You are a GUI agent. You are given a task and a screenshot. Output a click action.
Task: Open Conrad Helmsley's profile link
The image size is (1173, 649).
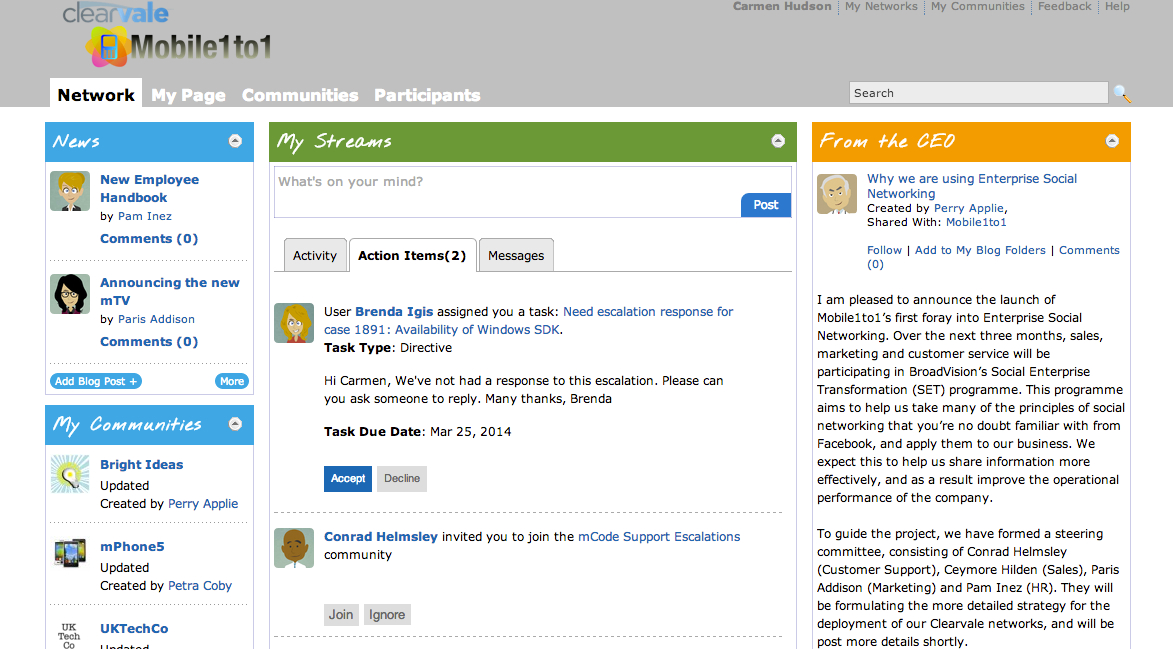[x=381, y=537]
